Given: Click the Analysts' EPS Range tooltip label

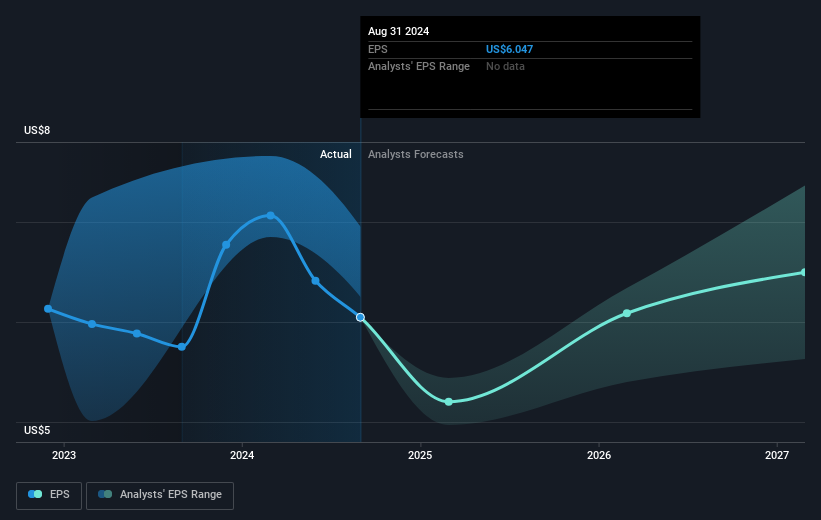Looking at the screenshot, I should coord(419,67).
